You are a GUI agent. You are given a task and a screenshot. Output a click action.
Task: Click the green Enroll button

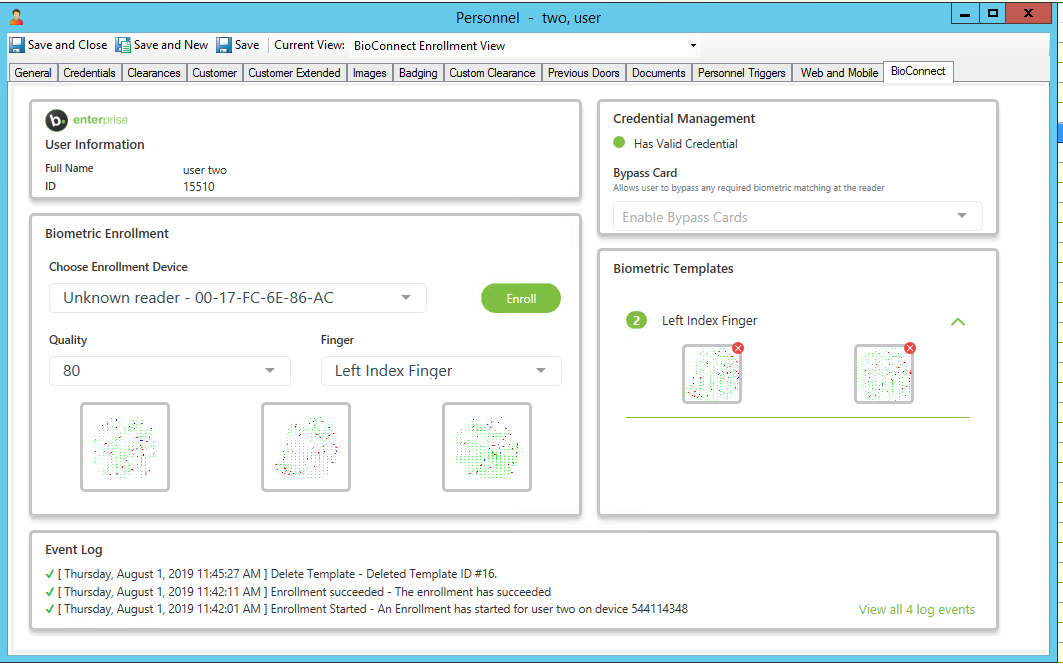(520, 297)
